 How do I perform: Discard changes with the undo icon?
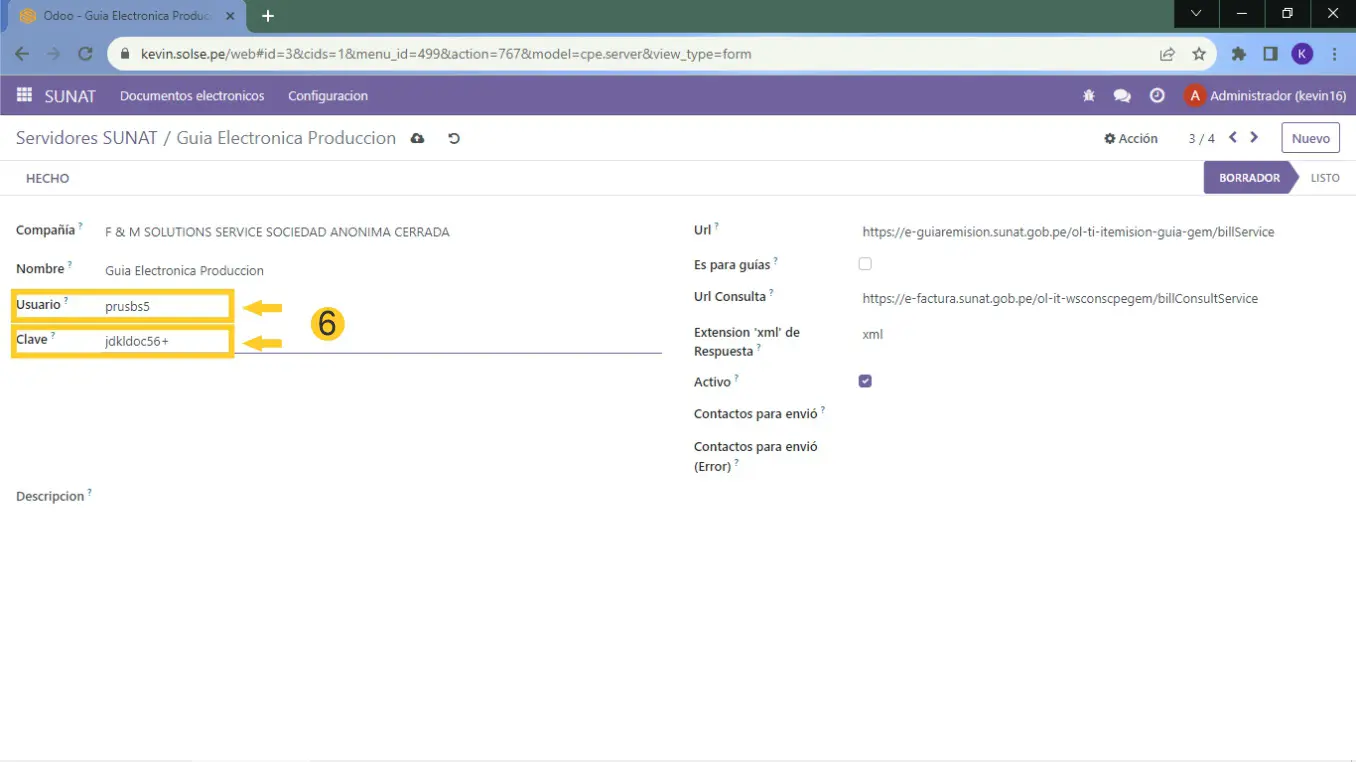click(x=453, y=138)
